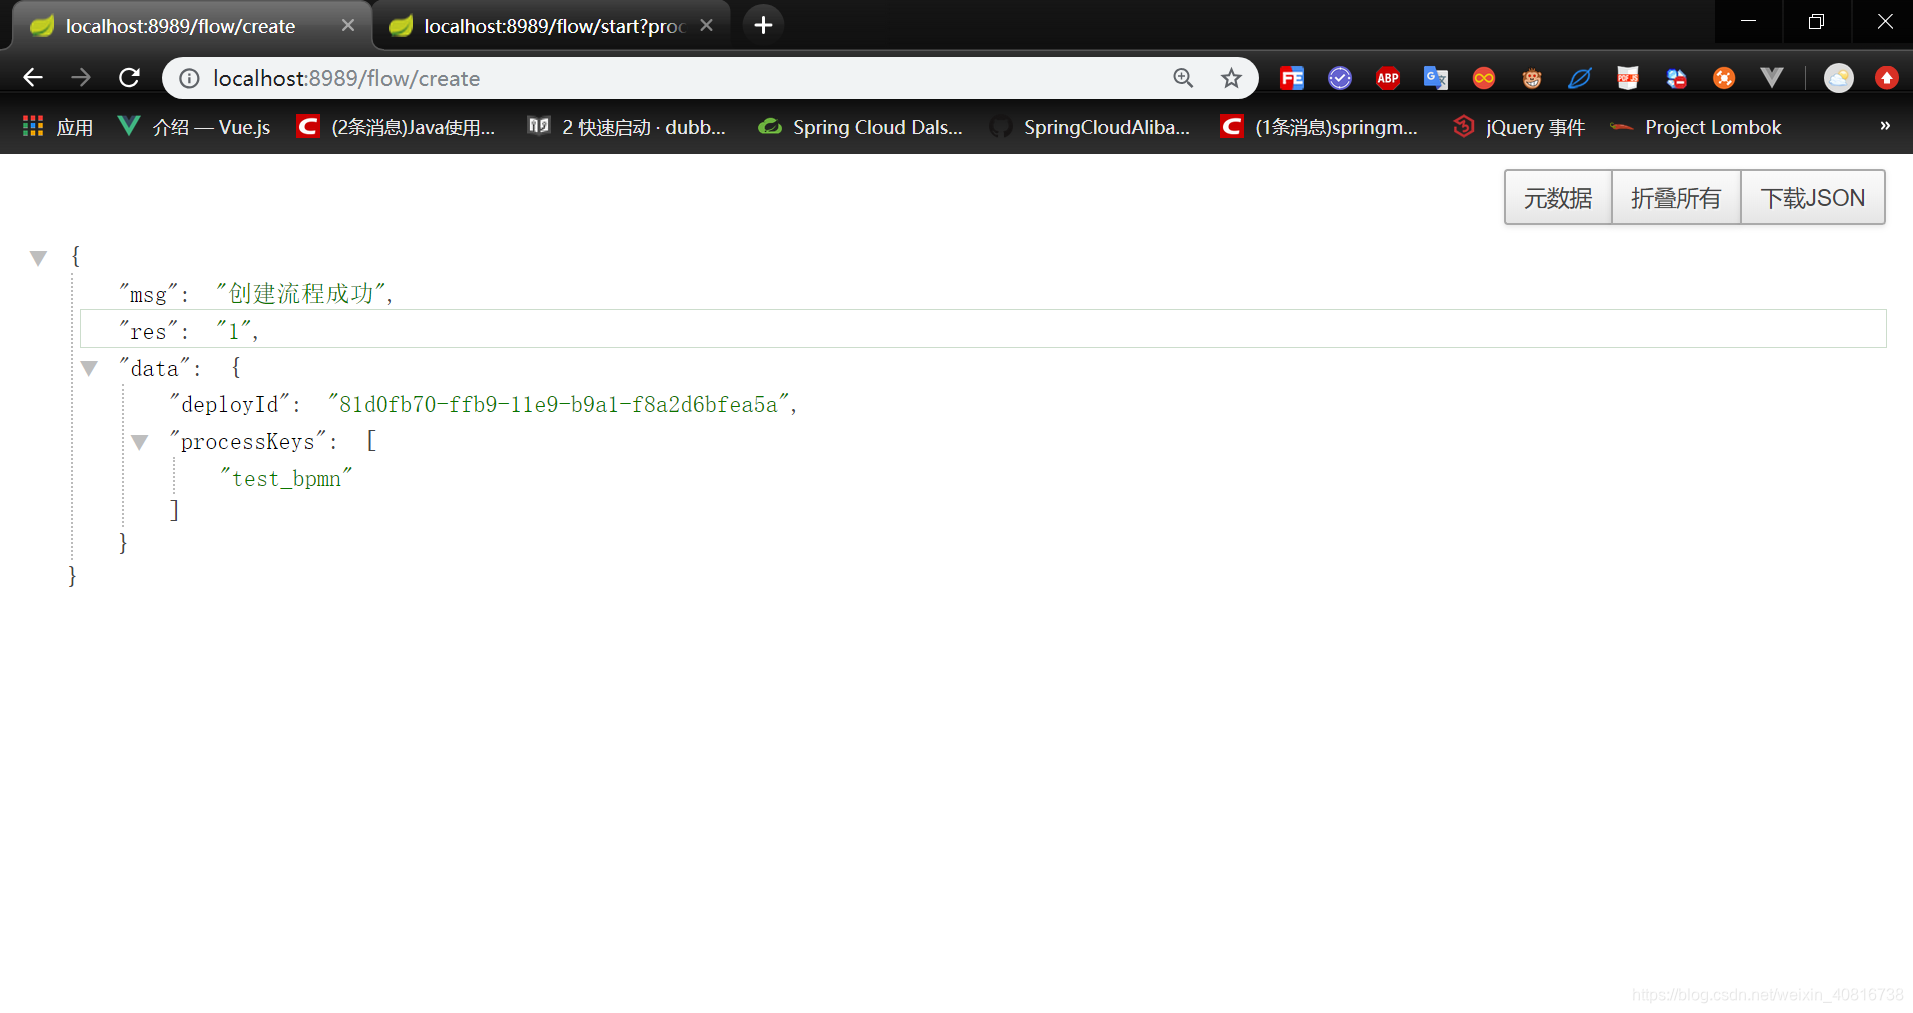Bookmark this page with the star
Image resolution: width=1913 pixels, height=1013 pixels.
tap(1231, 78)
